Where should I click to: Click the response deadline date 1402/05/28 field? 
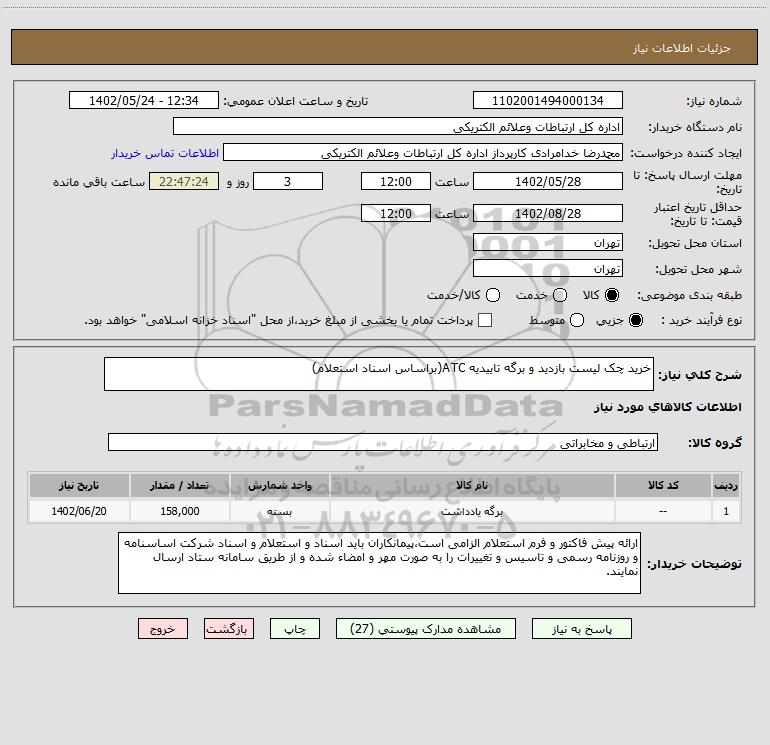point(548,182)
